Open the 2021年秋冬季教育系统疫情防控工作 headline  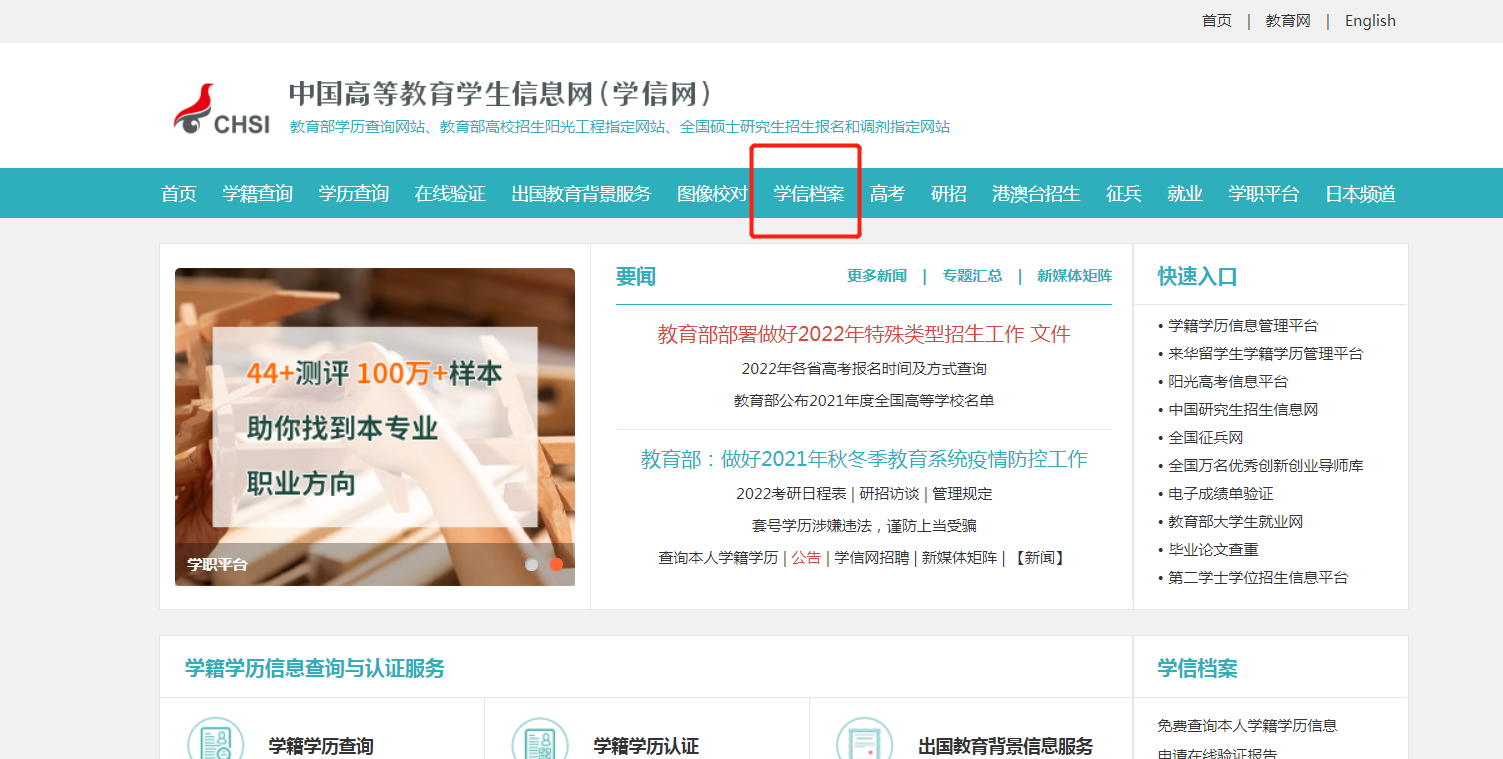(864, 459)
